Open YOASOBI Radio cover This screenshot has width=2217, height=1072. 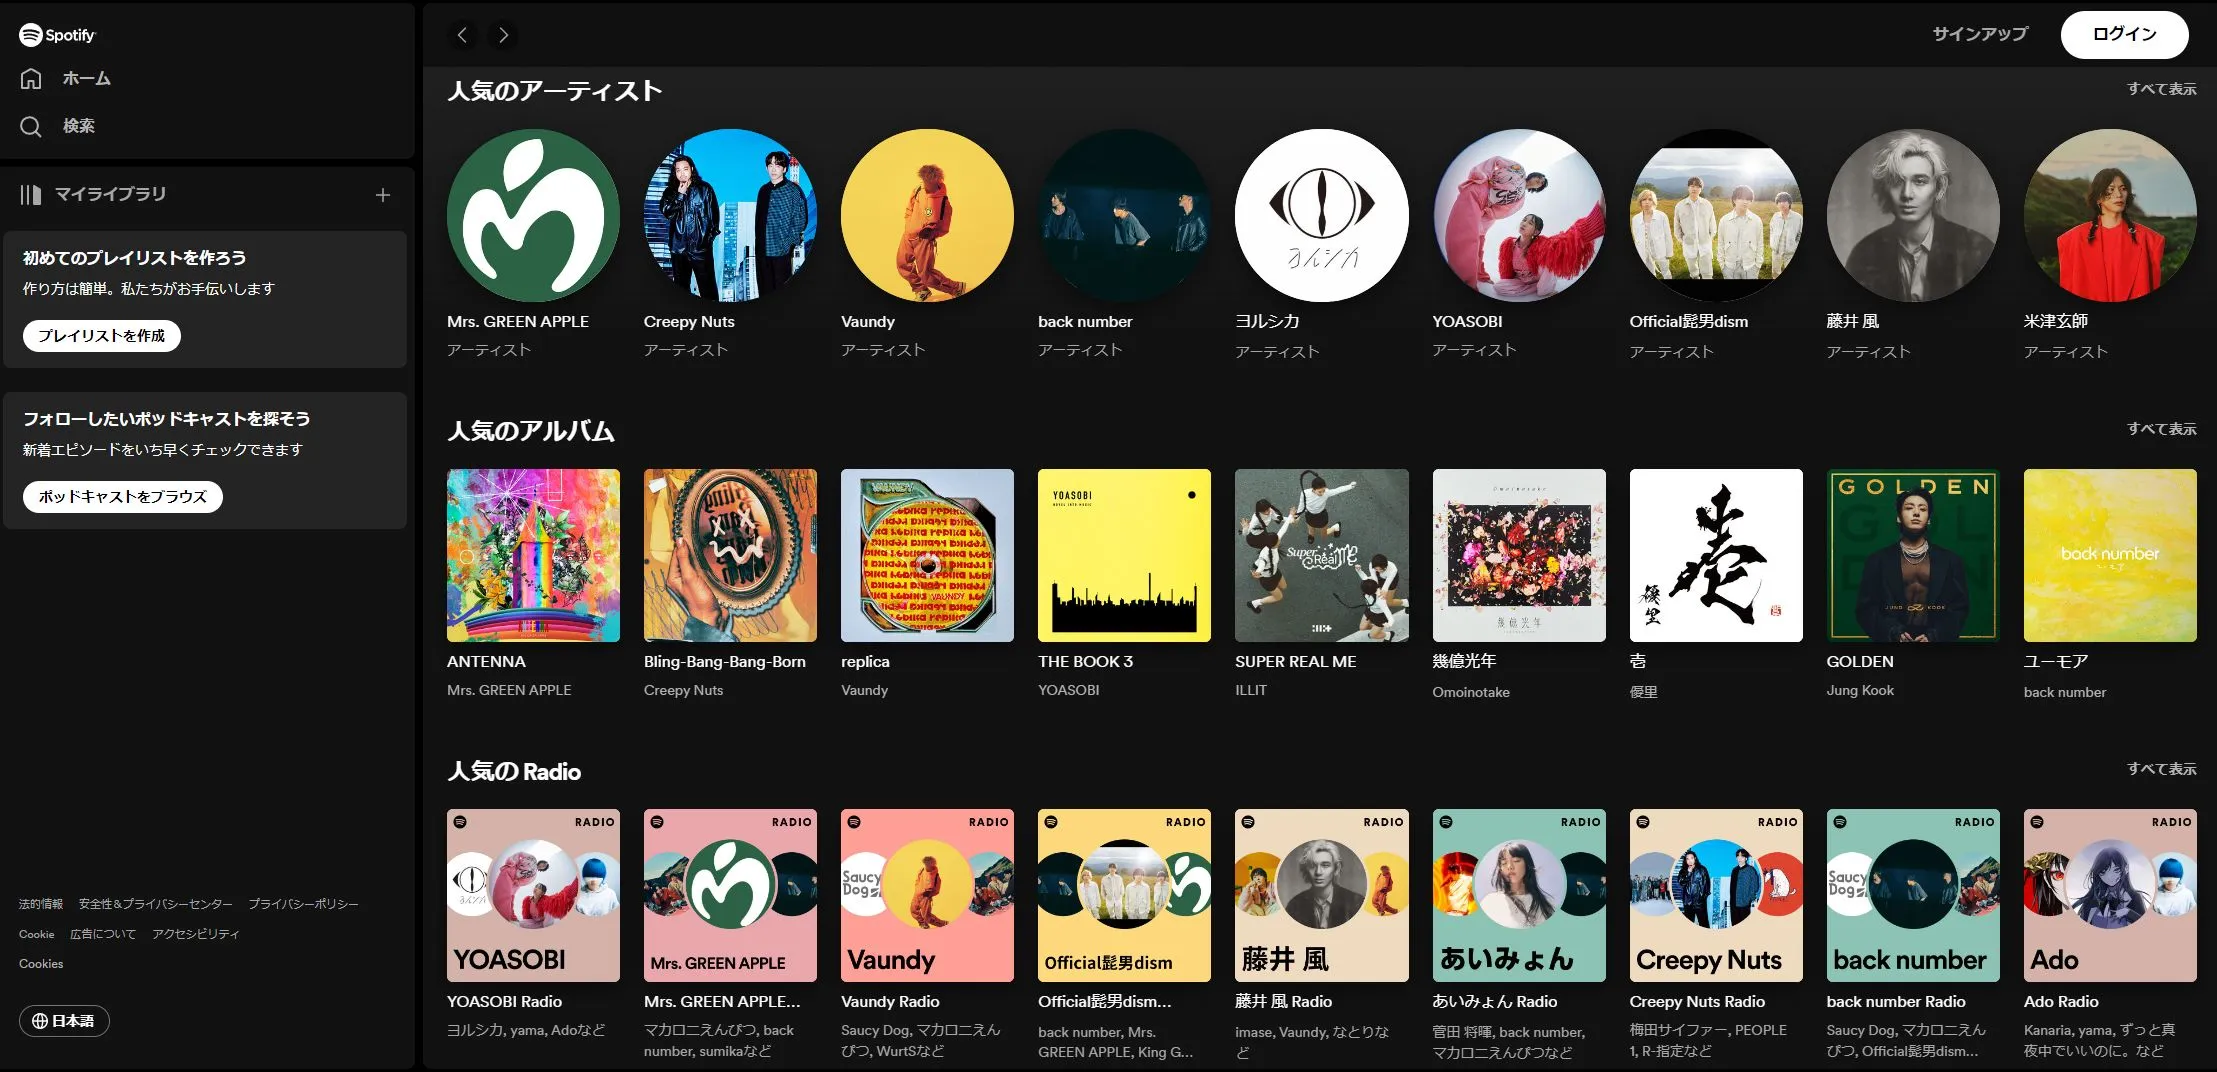[533, 895]
